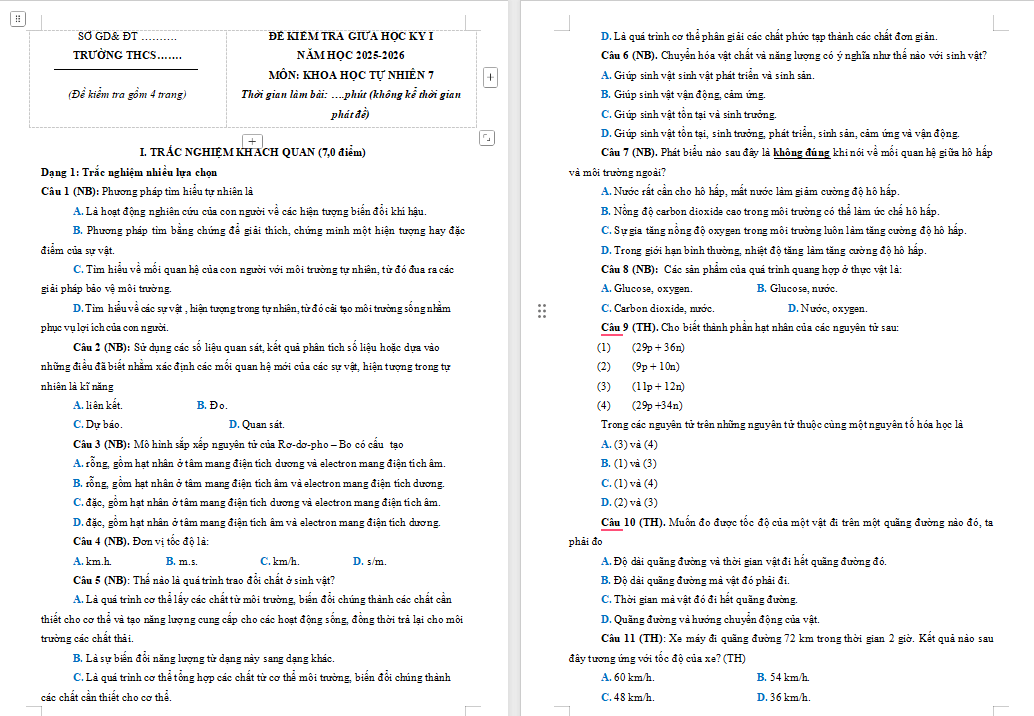The width and height of the screenshot is (1034, 716).
Task: Click answer "C. km/h."
Action: coord(280,561)
